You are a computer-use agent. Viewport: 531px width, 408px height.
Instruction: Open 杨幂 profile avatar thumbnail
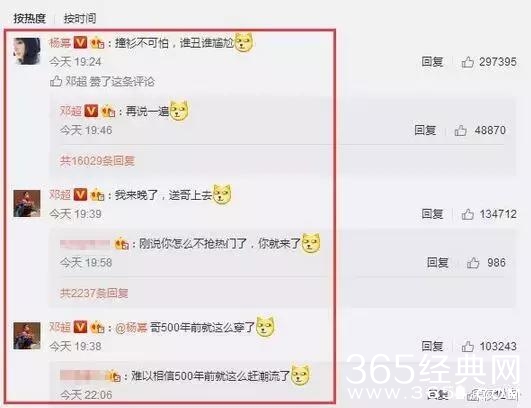pyautogui.click(x=27, y=51)
